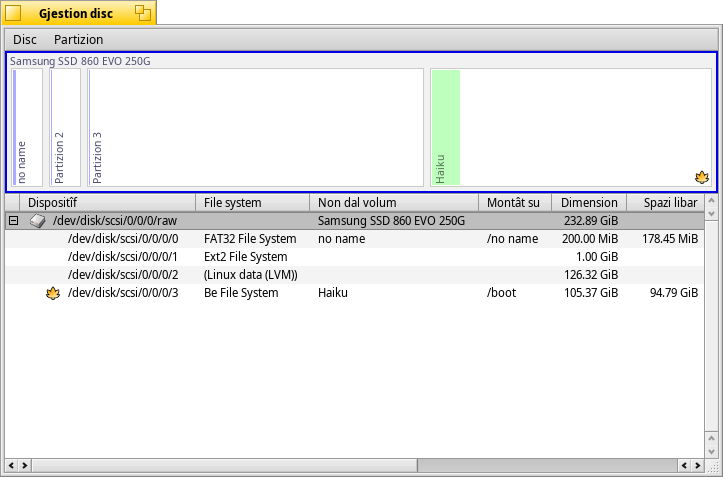Sort by the Spazi libar column header
The image size is (723, 477).
[x=665, y=203]
